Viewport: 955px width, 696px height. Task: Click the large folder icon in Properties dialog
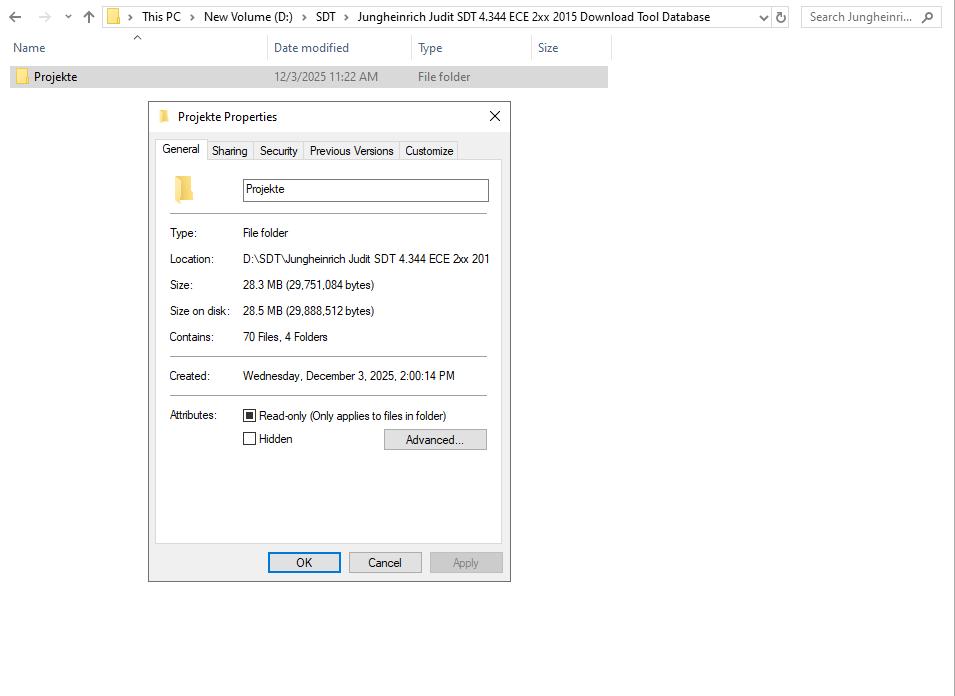(184, 189)
